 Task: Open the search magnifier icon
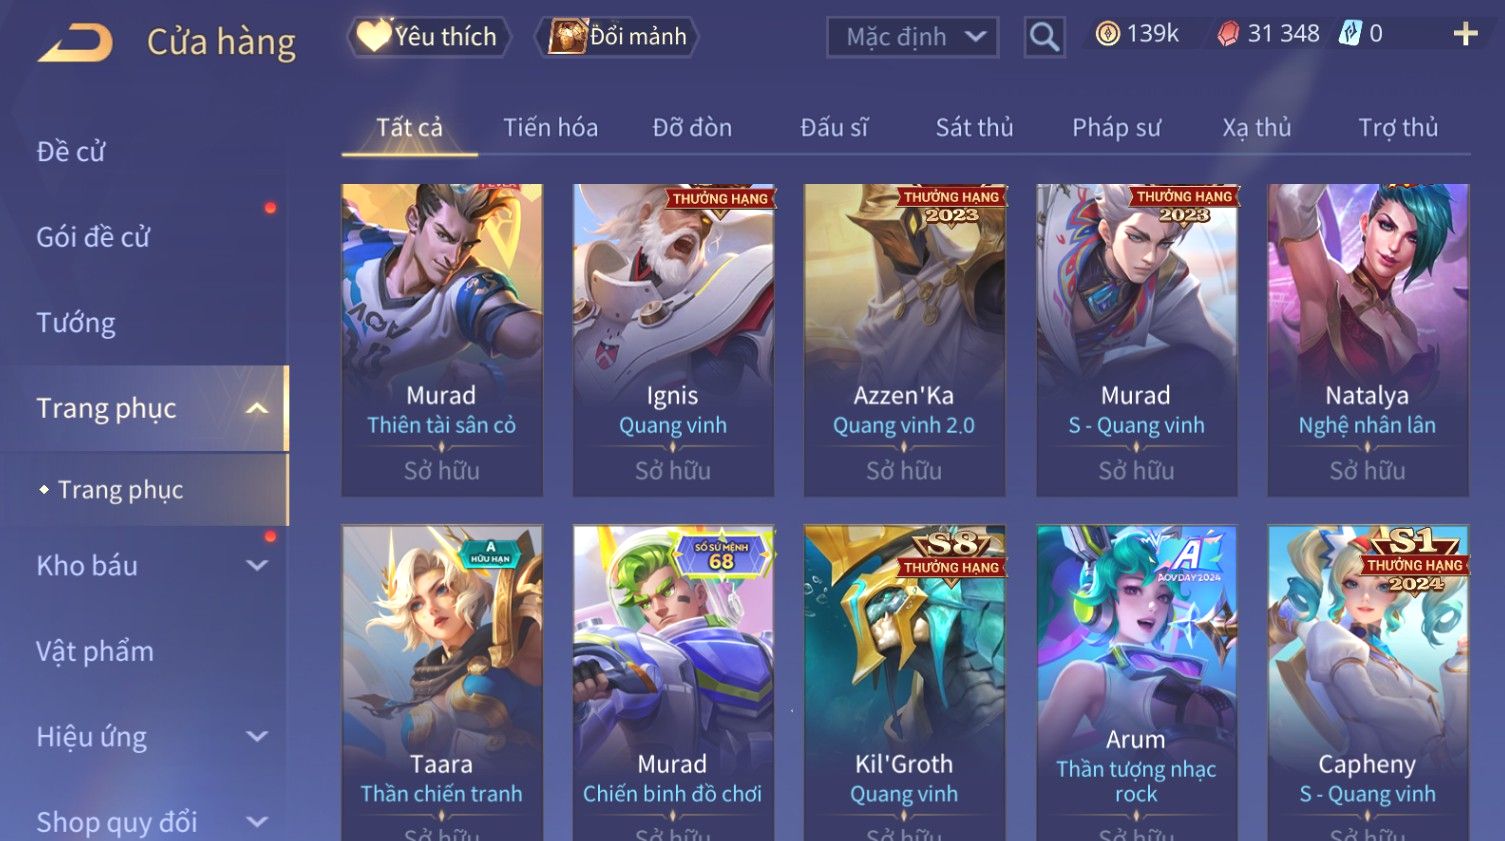click(1044, 37)
